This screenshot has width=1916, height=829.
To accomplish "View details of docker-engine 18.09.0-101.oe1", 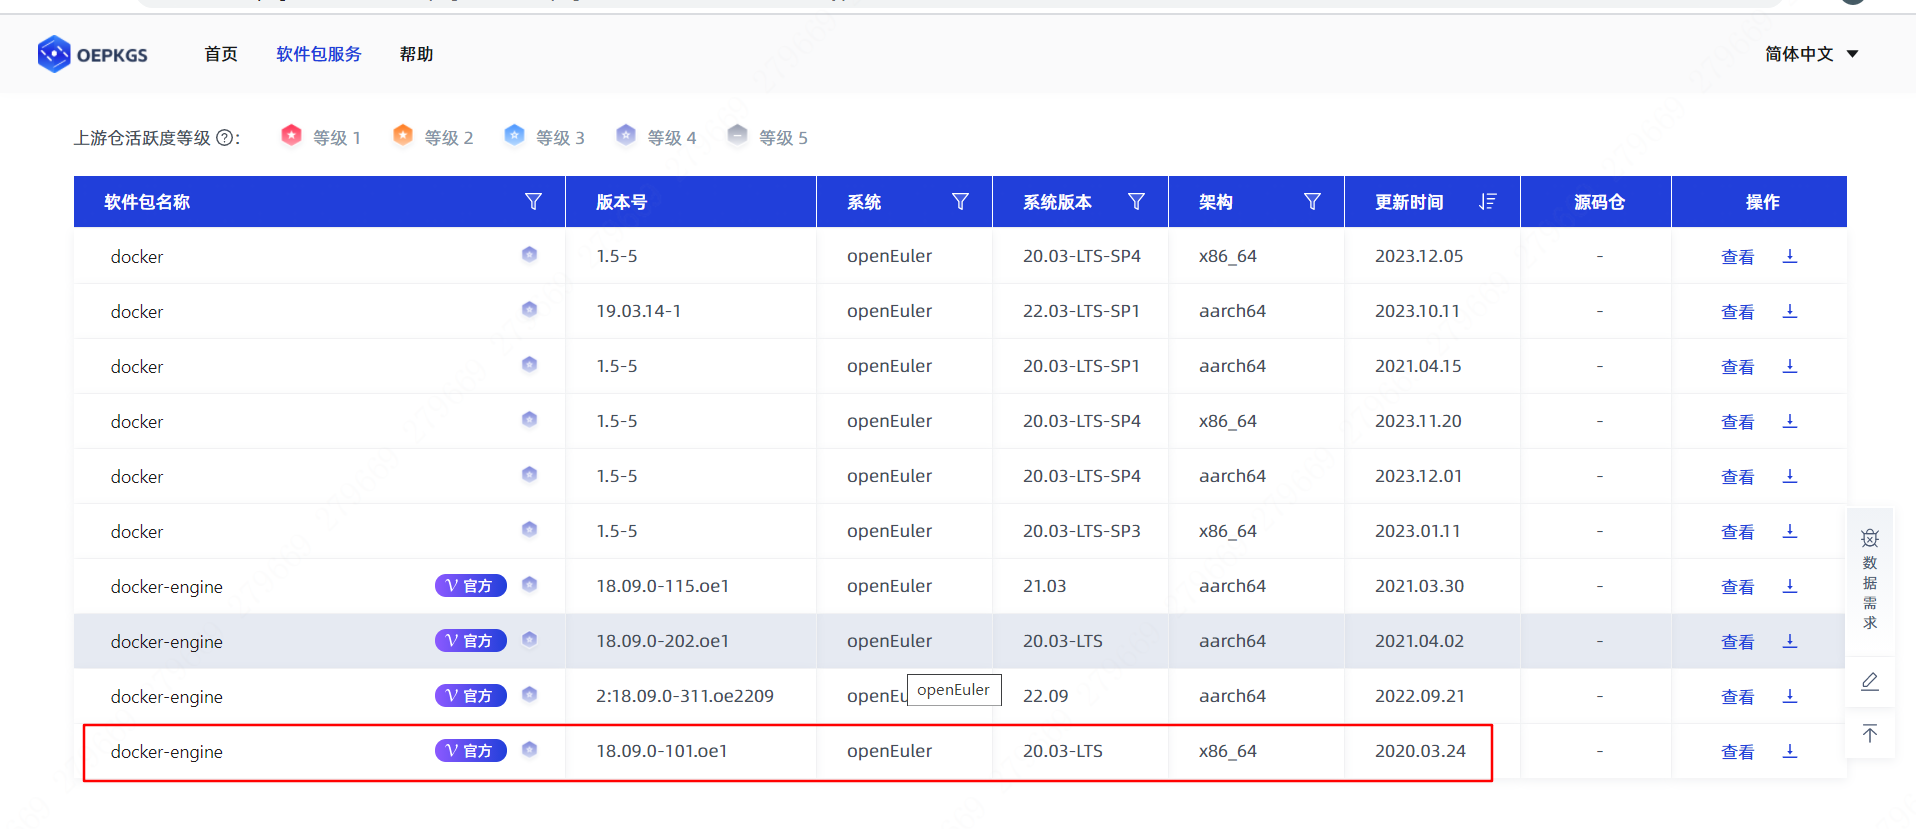I will 1737,752.
